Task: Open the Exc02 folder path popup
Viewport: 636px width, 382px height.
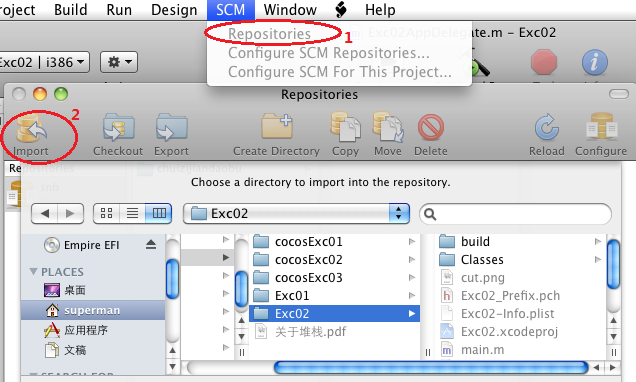Action: pyautogui.click(x=296, y=213)
